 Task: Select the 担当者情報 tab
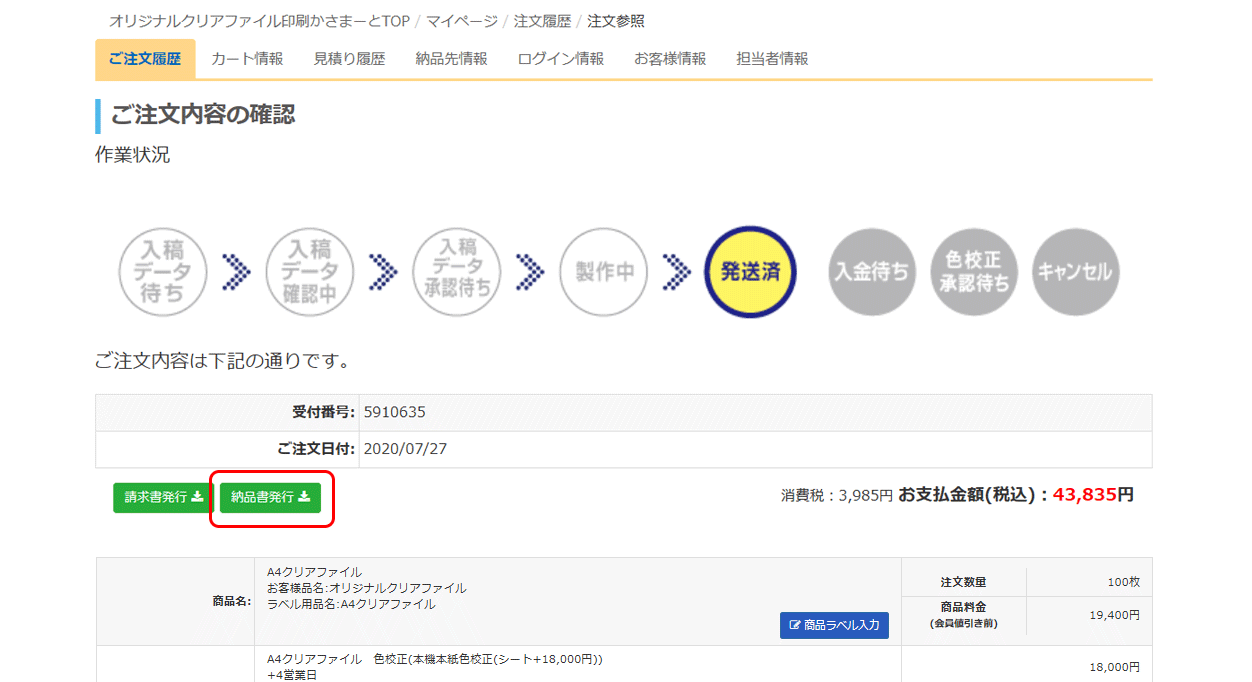(771, 59)
